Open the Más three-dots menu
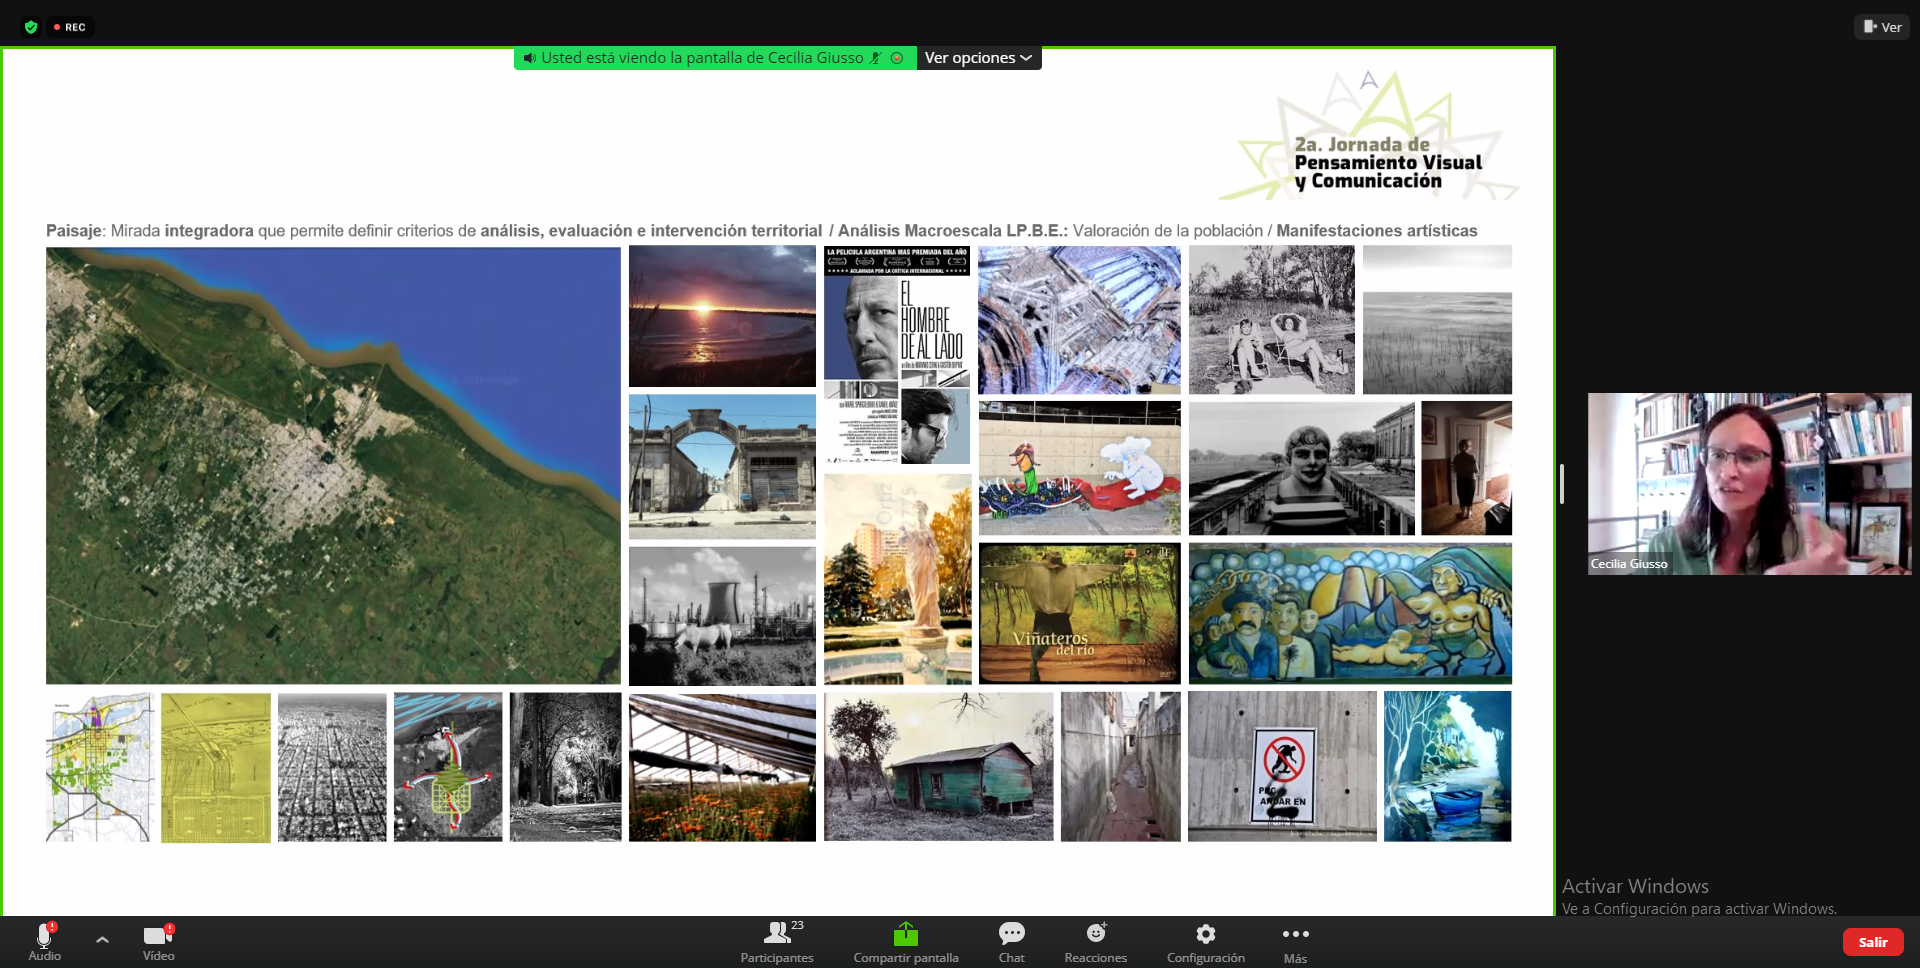Viewport: 1920px width, 968px height. pyautogui.click(x=1295, y=942)
